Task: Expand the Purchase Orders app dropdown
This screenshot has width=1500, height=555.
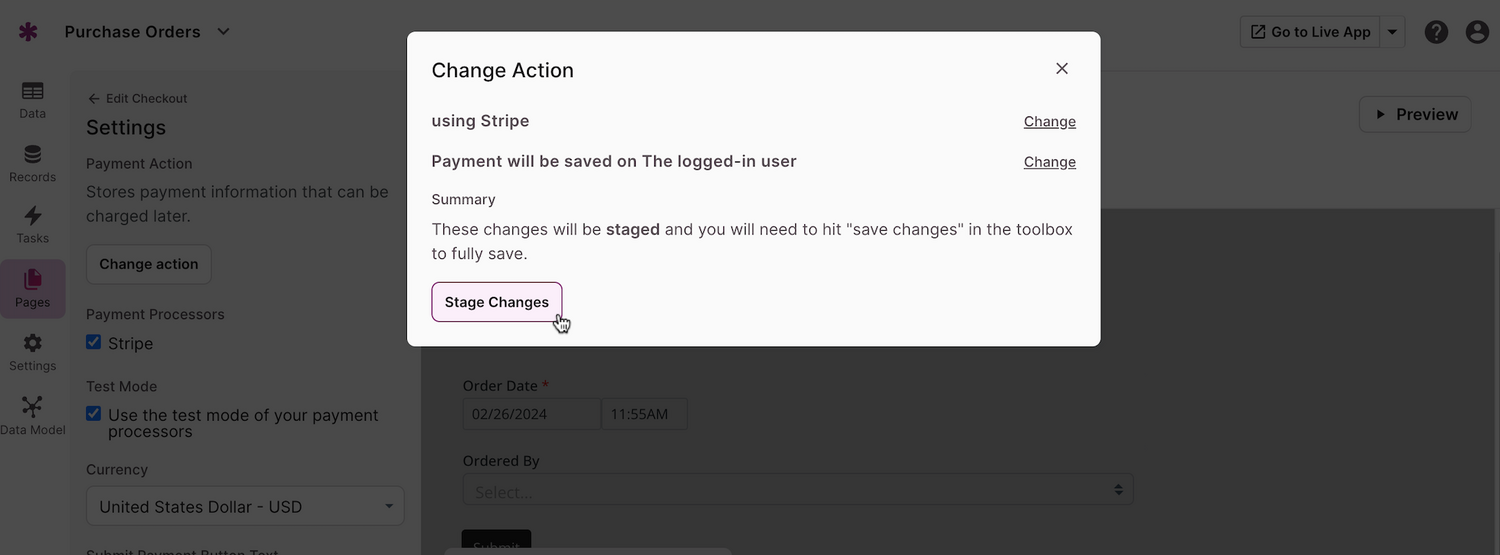Action: 224,32
